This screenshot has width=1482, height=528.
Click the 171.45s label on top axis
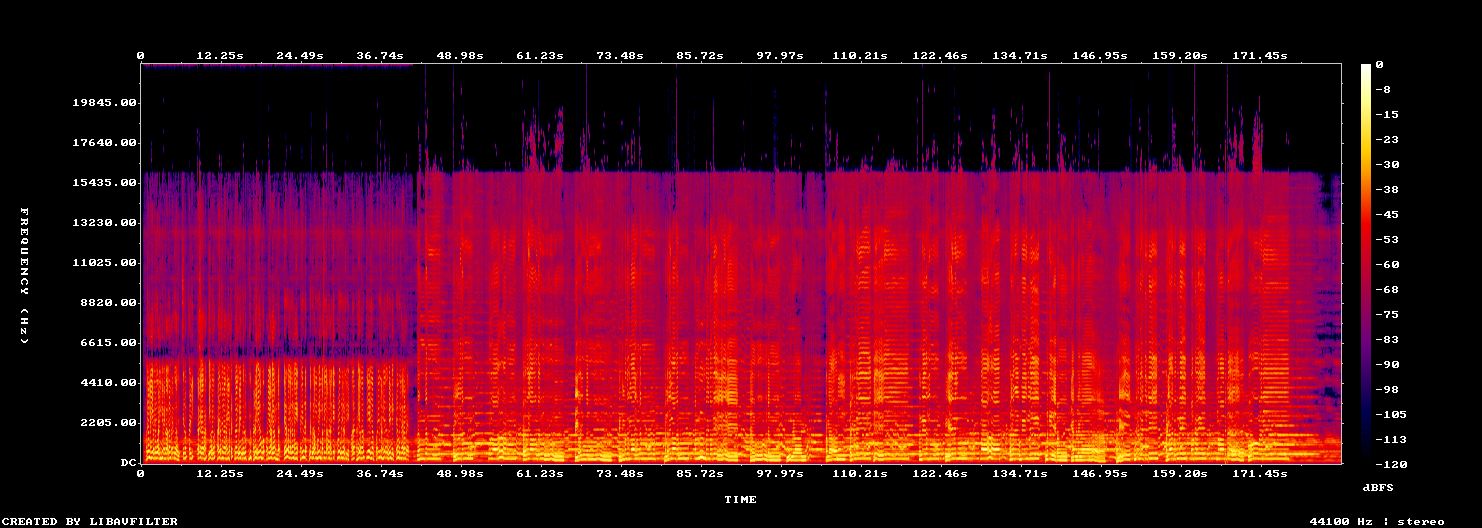[x=1260, y=56]
